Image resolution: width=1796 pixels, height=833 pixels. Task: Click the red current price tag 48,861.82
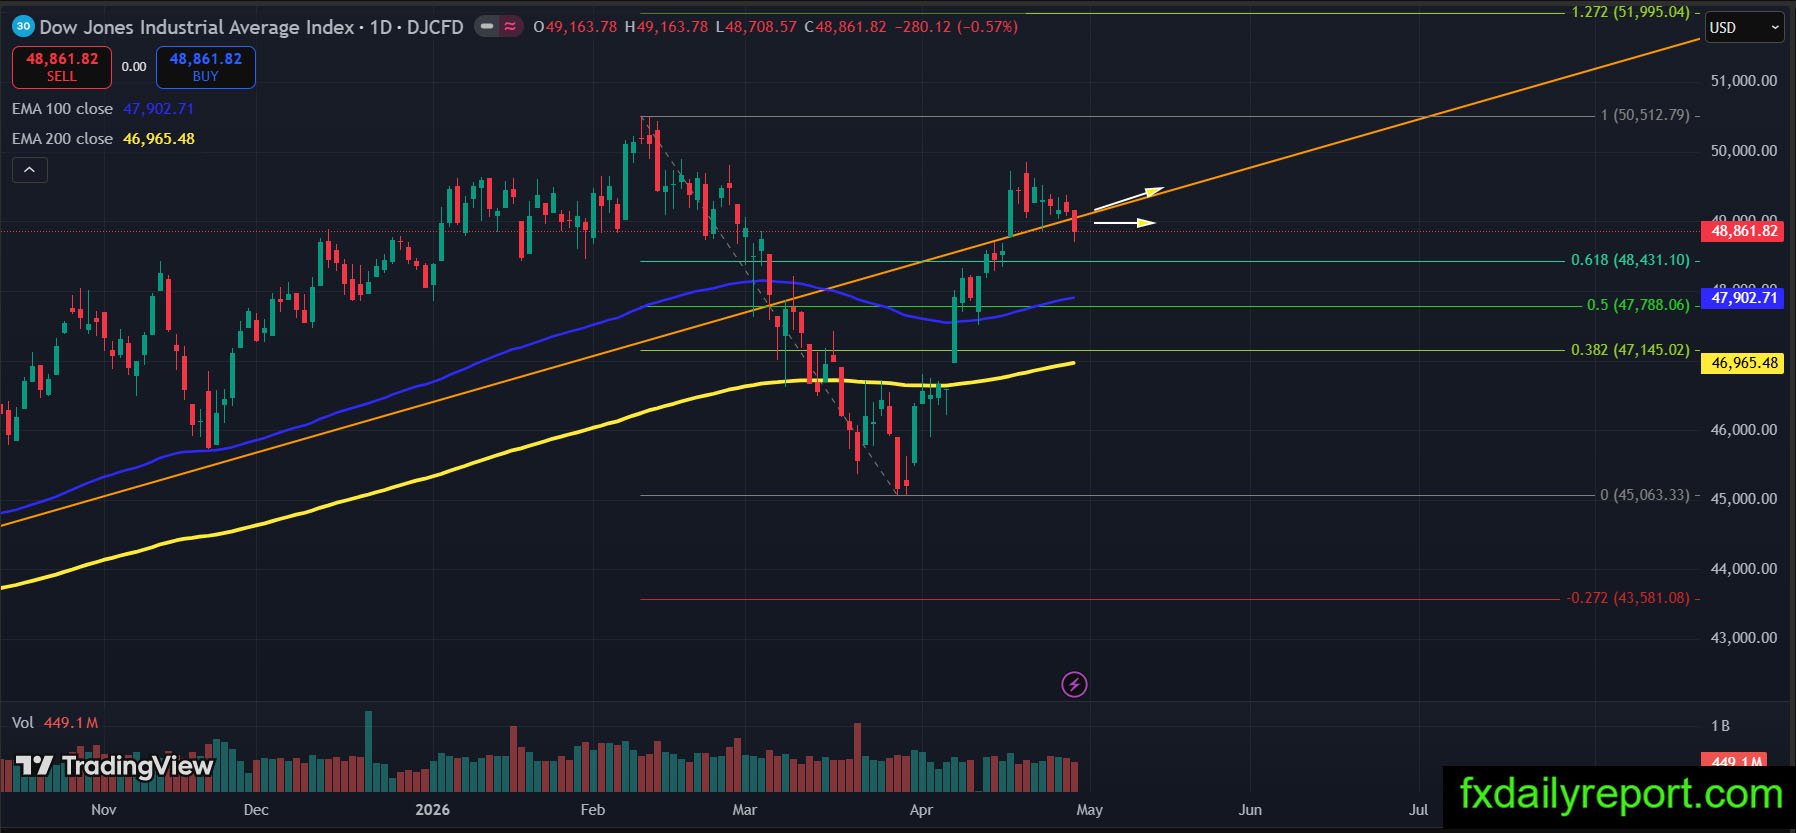click(x=1744, y=231)
